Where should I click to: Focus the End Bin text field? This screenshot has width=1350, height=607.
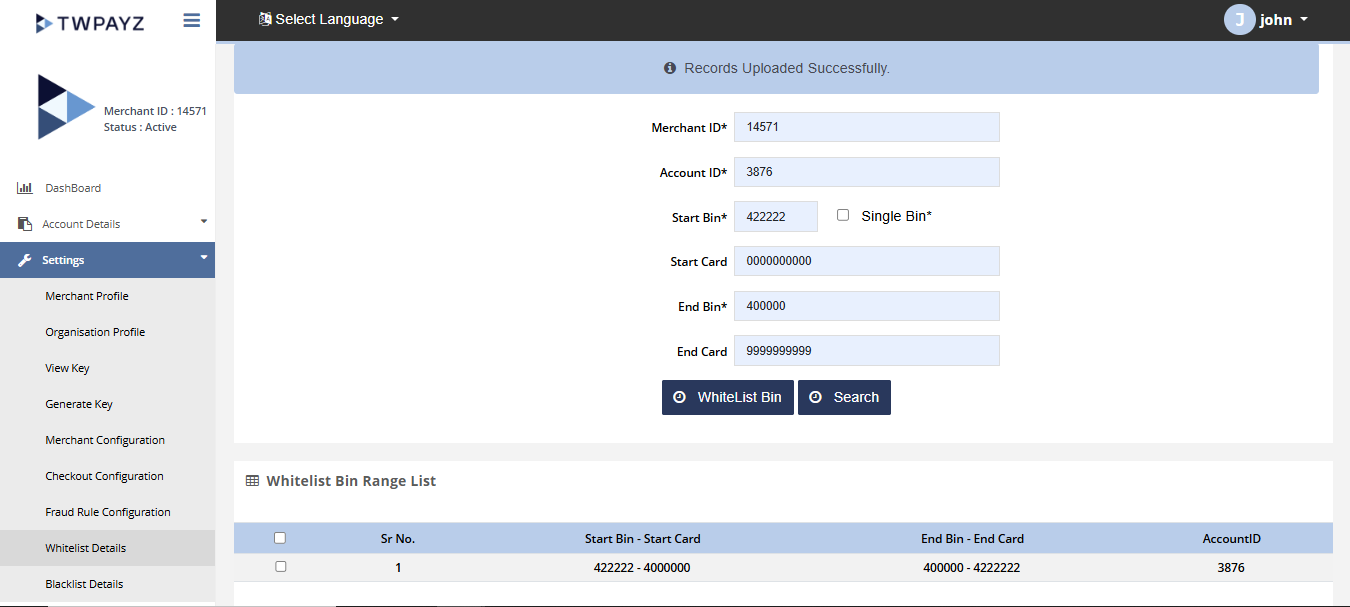(866, 306)
